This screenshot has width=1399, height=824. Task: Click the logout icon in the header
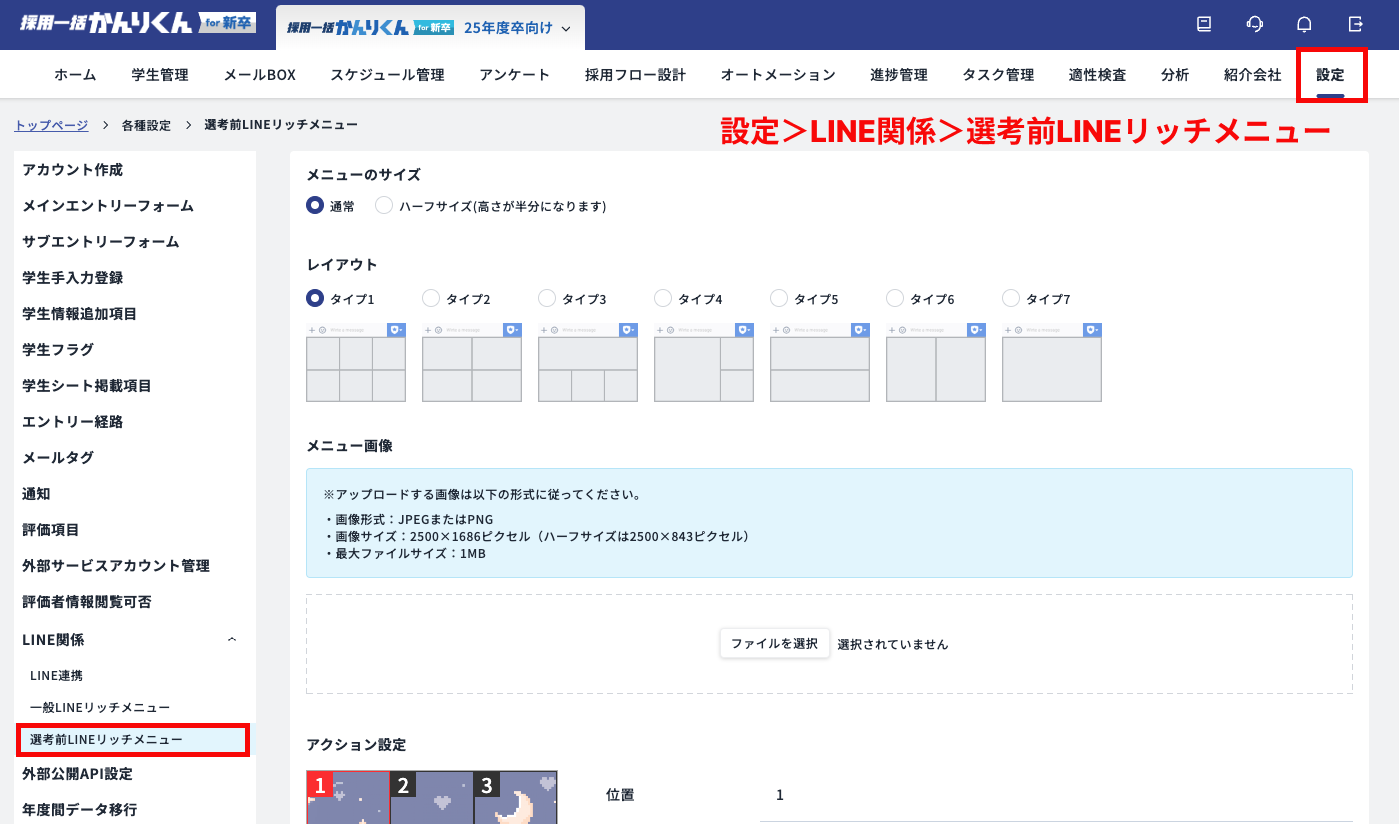(1355, 25)
